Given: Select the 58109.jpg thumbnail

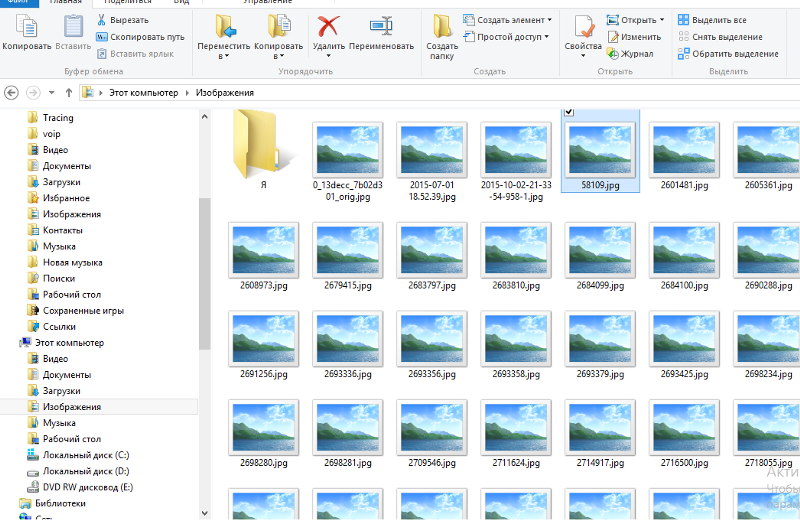Looking at the screenshot, I should tap(600, 150).
